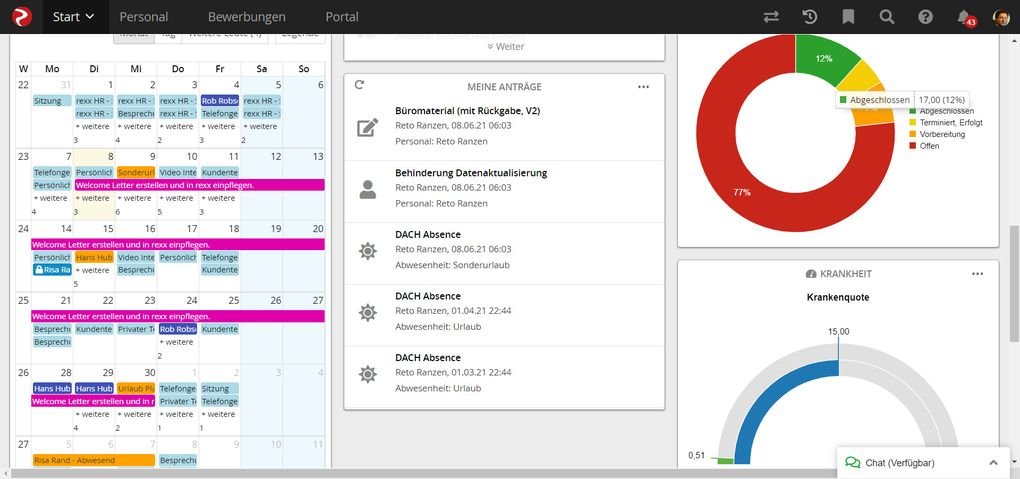The height and width of the screenshot is (479, 1020).
Task: Click the page's vertical scrollbar thumb
Action: 1014,283
